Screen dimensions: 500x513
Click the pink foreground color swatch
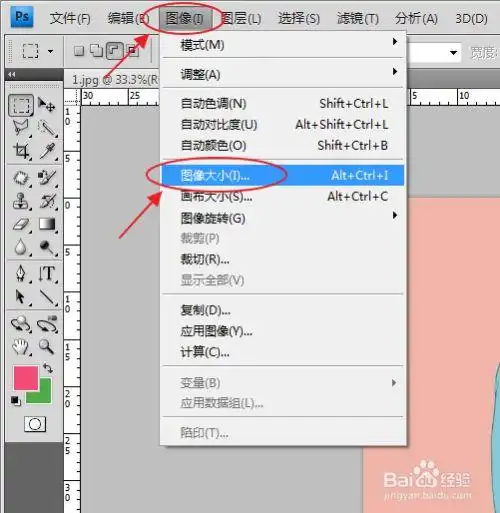[x=26, y=378]
